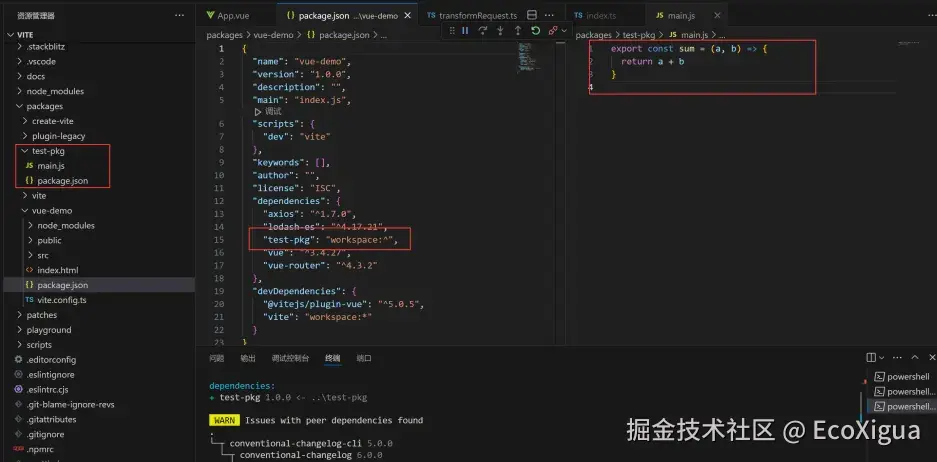The image size is (937, 462).
Task: Grab the debug toolbar drag handle
Action: (x=452, y=30)
